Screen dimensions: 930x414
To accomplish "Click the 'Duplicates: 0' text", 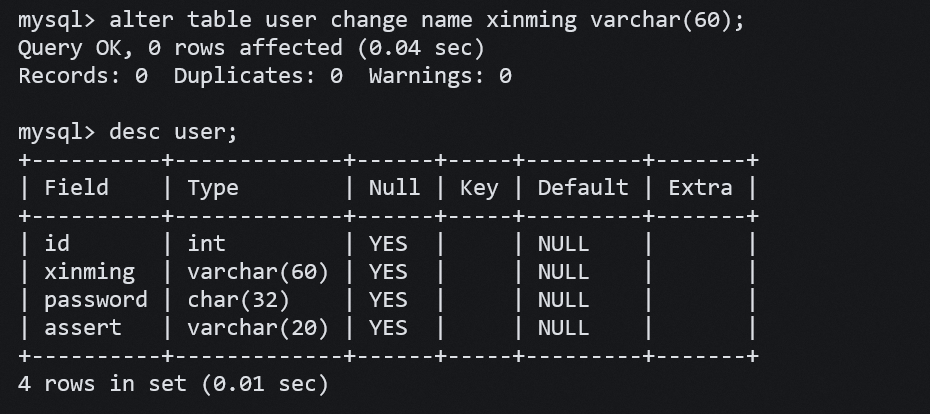I will pyautogui.click(x=258, y=75).
